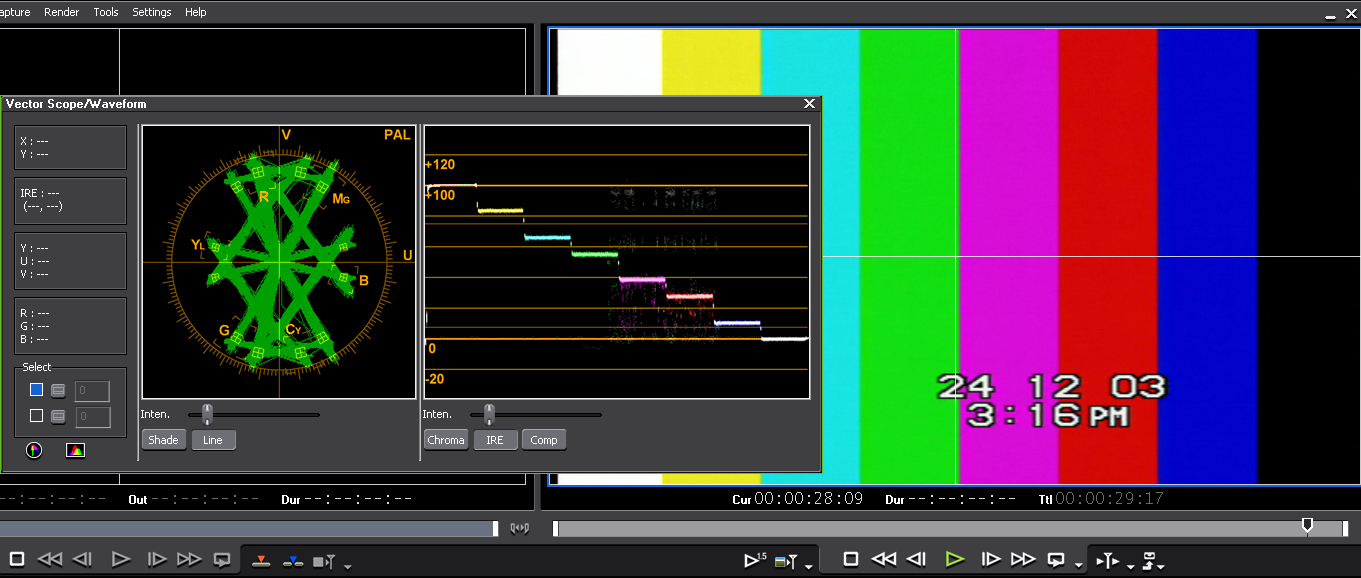The image size is (1361, 578).
Task: Open the Render menu
Action: 62,12
